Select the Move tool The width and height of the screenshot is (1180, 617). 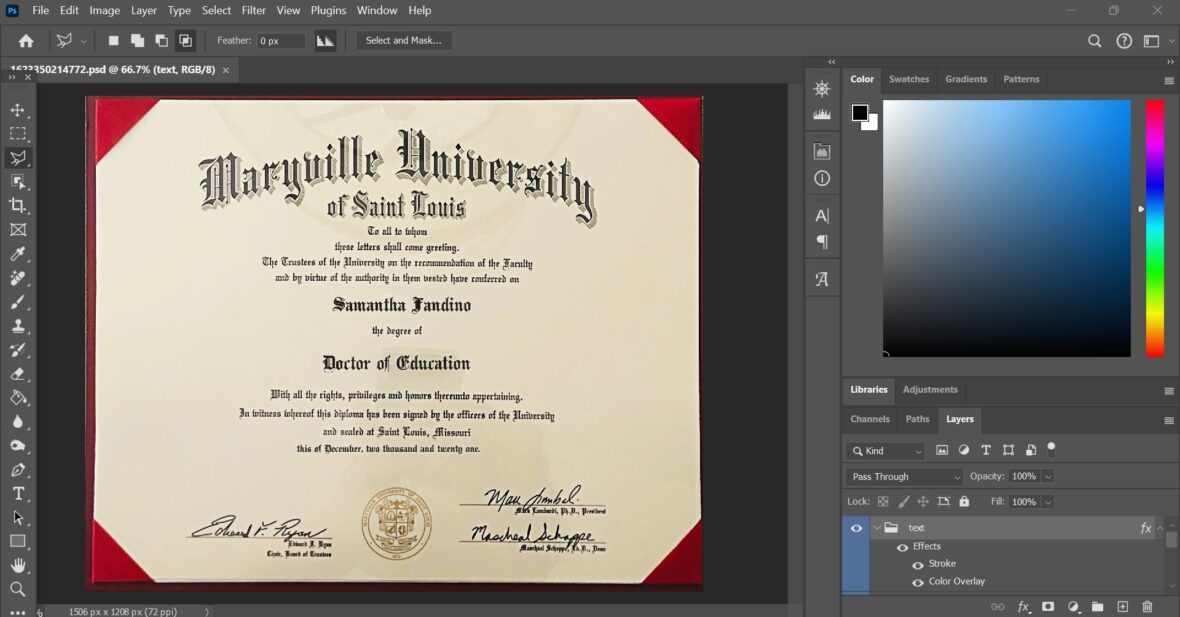18,110
